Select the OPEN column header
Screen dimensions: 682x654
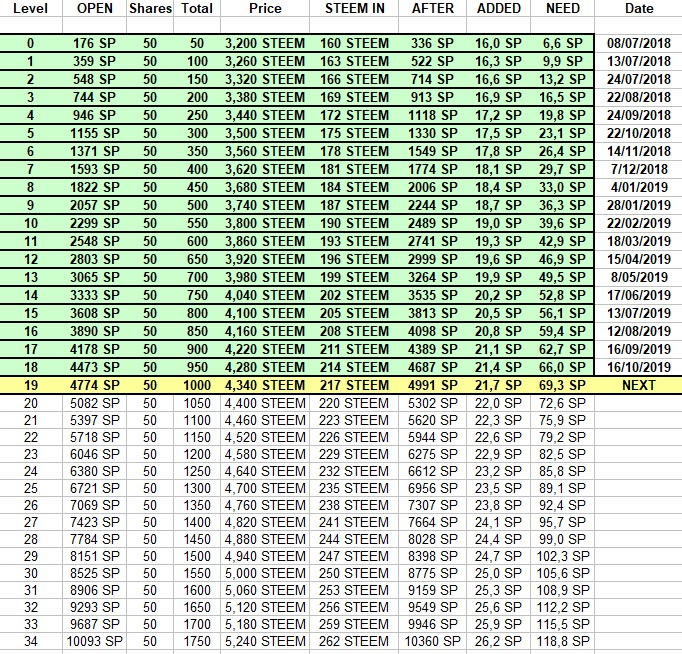(94, 8)
